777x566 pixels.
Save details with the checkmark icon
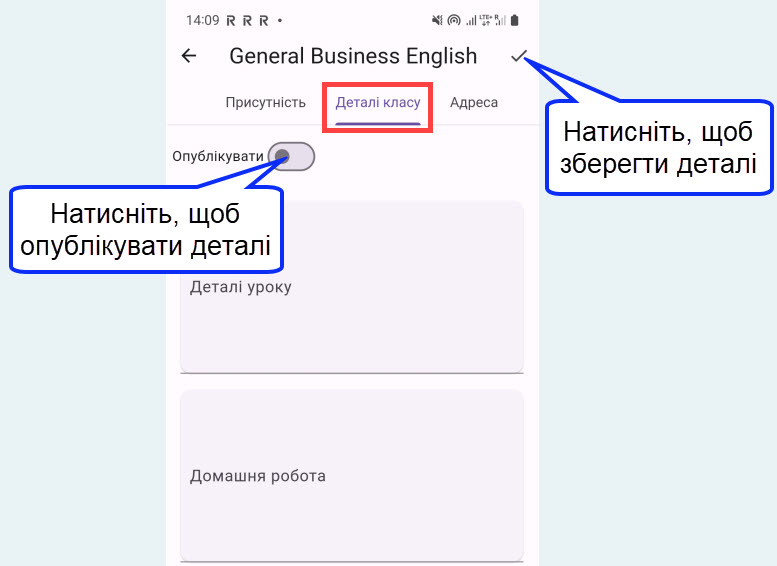[519, 56]
